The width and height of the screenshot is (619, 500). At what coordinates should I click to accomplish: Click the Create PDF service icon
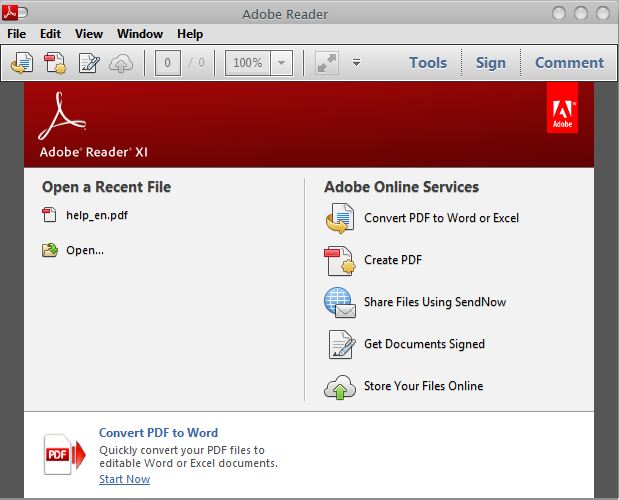[x=340, y=260]
